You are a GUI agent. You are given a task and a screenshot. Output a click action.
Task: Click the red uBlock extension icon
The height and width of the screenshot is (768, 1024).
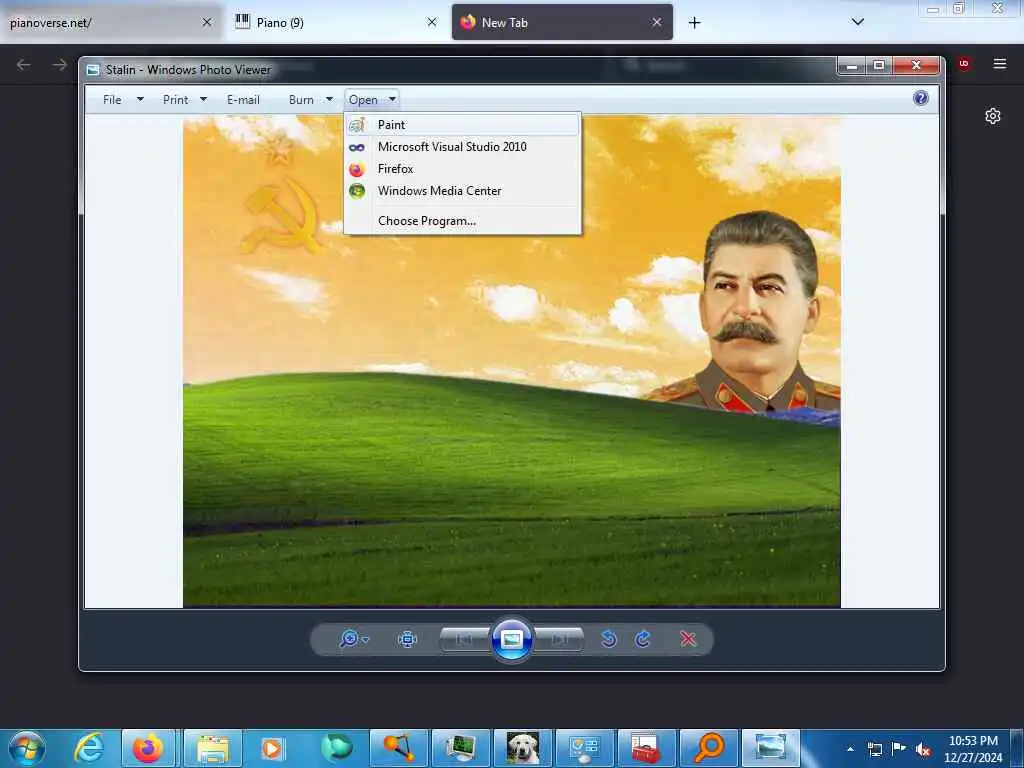tap(964, 63)
